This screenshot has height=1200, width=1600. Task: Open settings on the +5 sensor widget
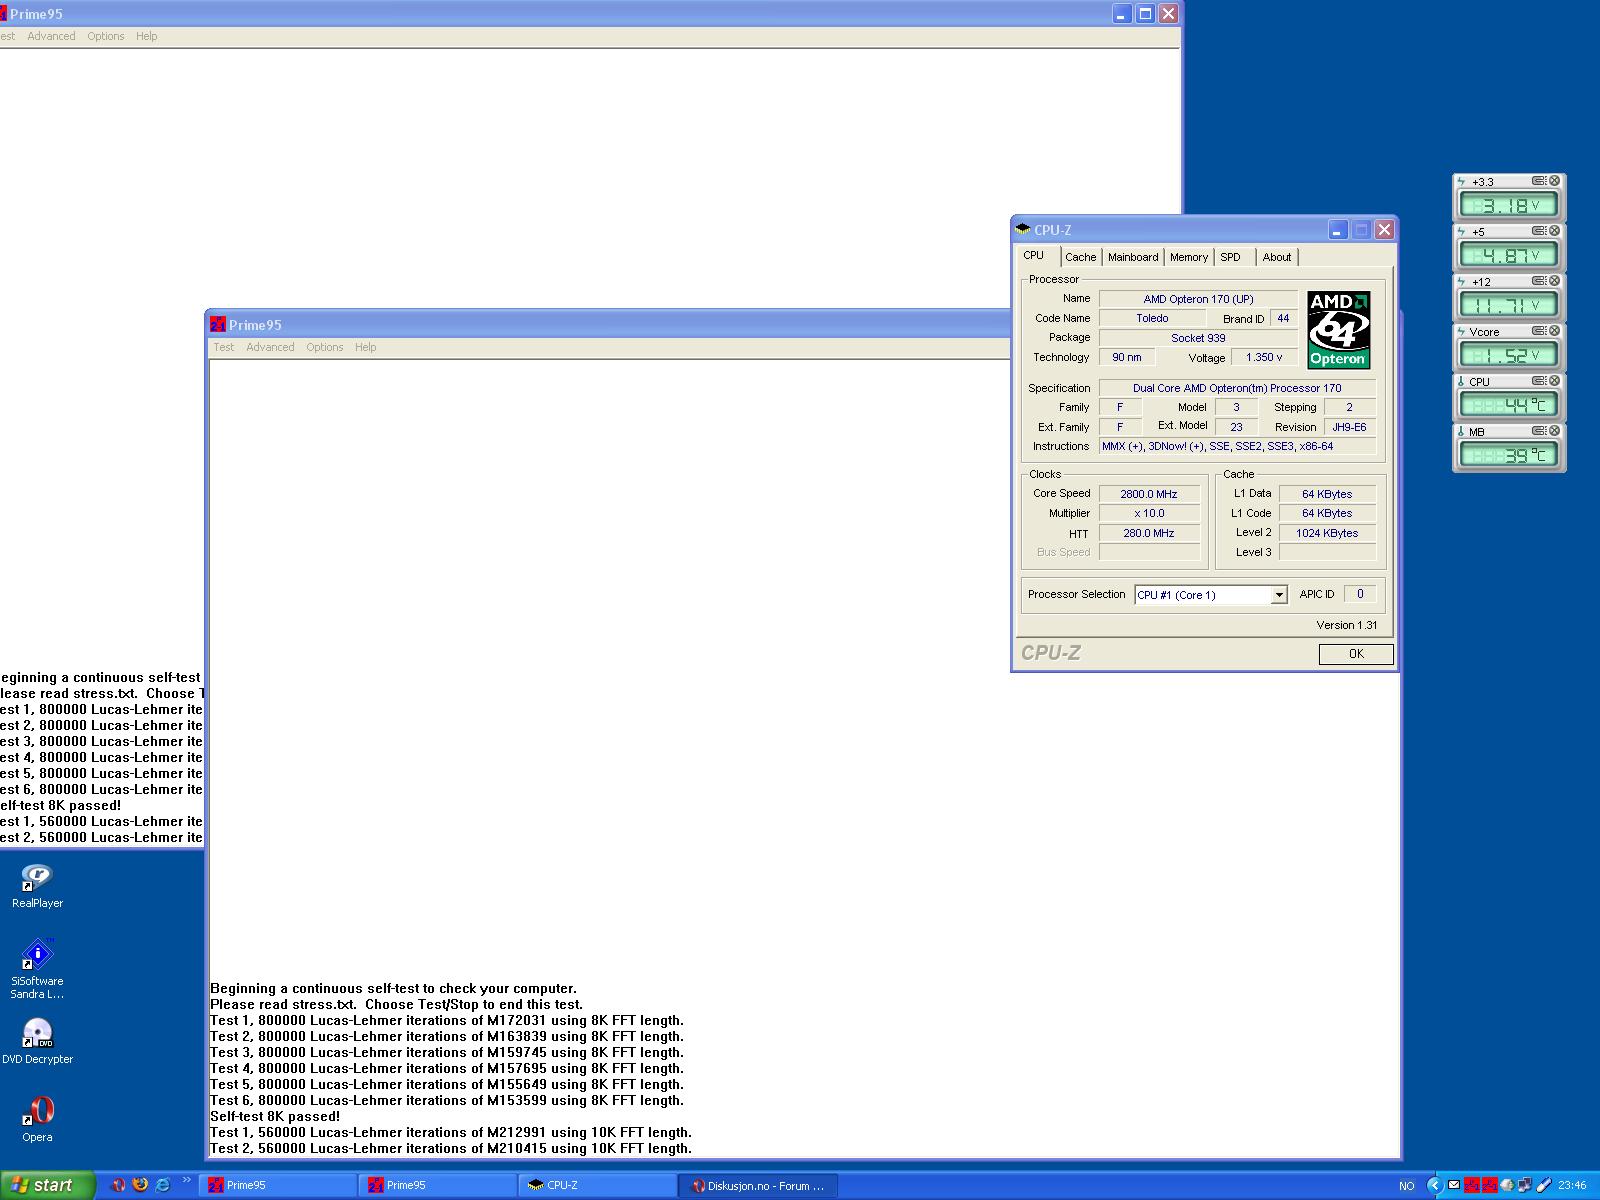pyautogui.click(x=1540, y=231)
